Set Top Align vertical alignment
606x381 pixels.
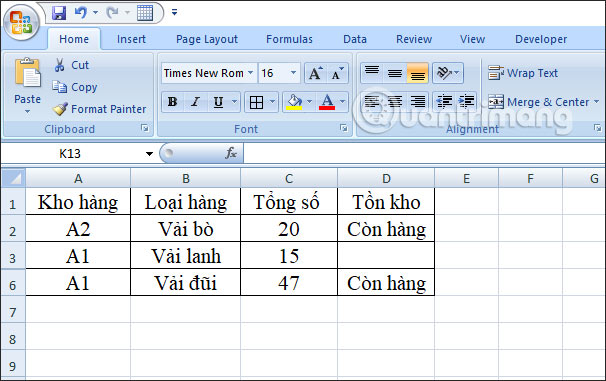click(x=372, y=73)
